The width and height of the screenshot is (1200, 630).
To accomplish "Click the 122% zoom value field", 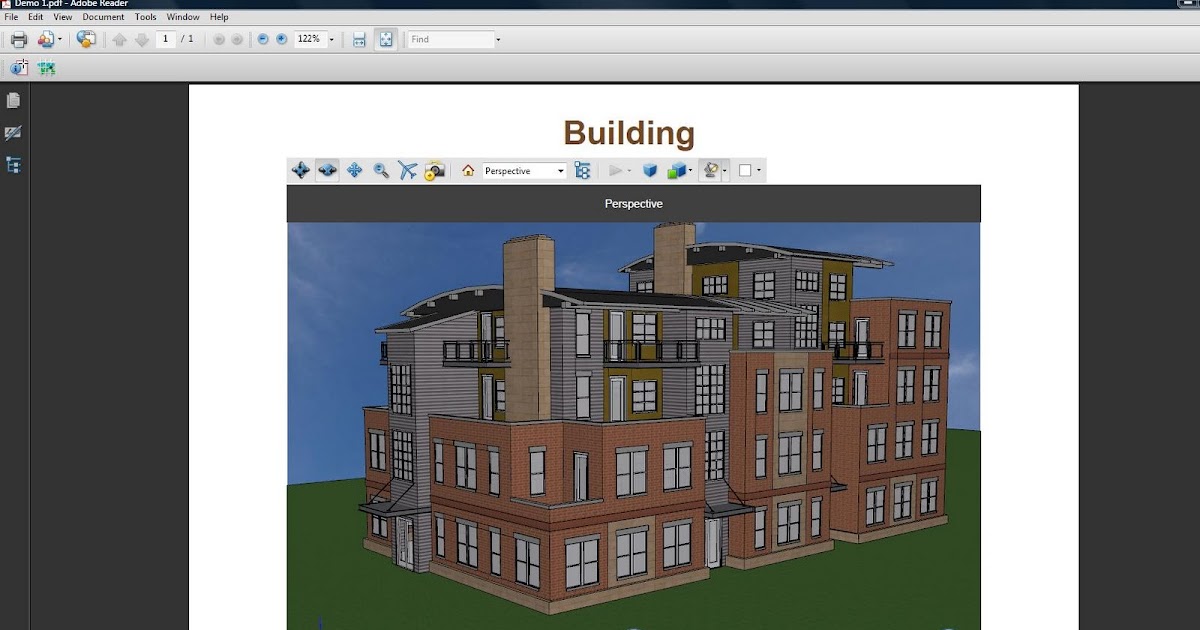I will [310, 39].
